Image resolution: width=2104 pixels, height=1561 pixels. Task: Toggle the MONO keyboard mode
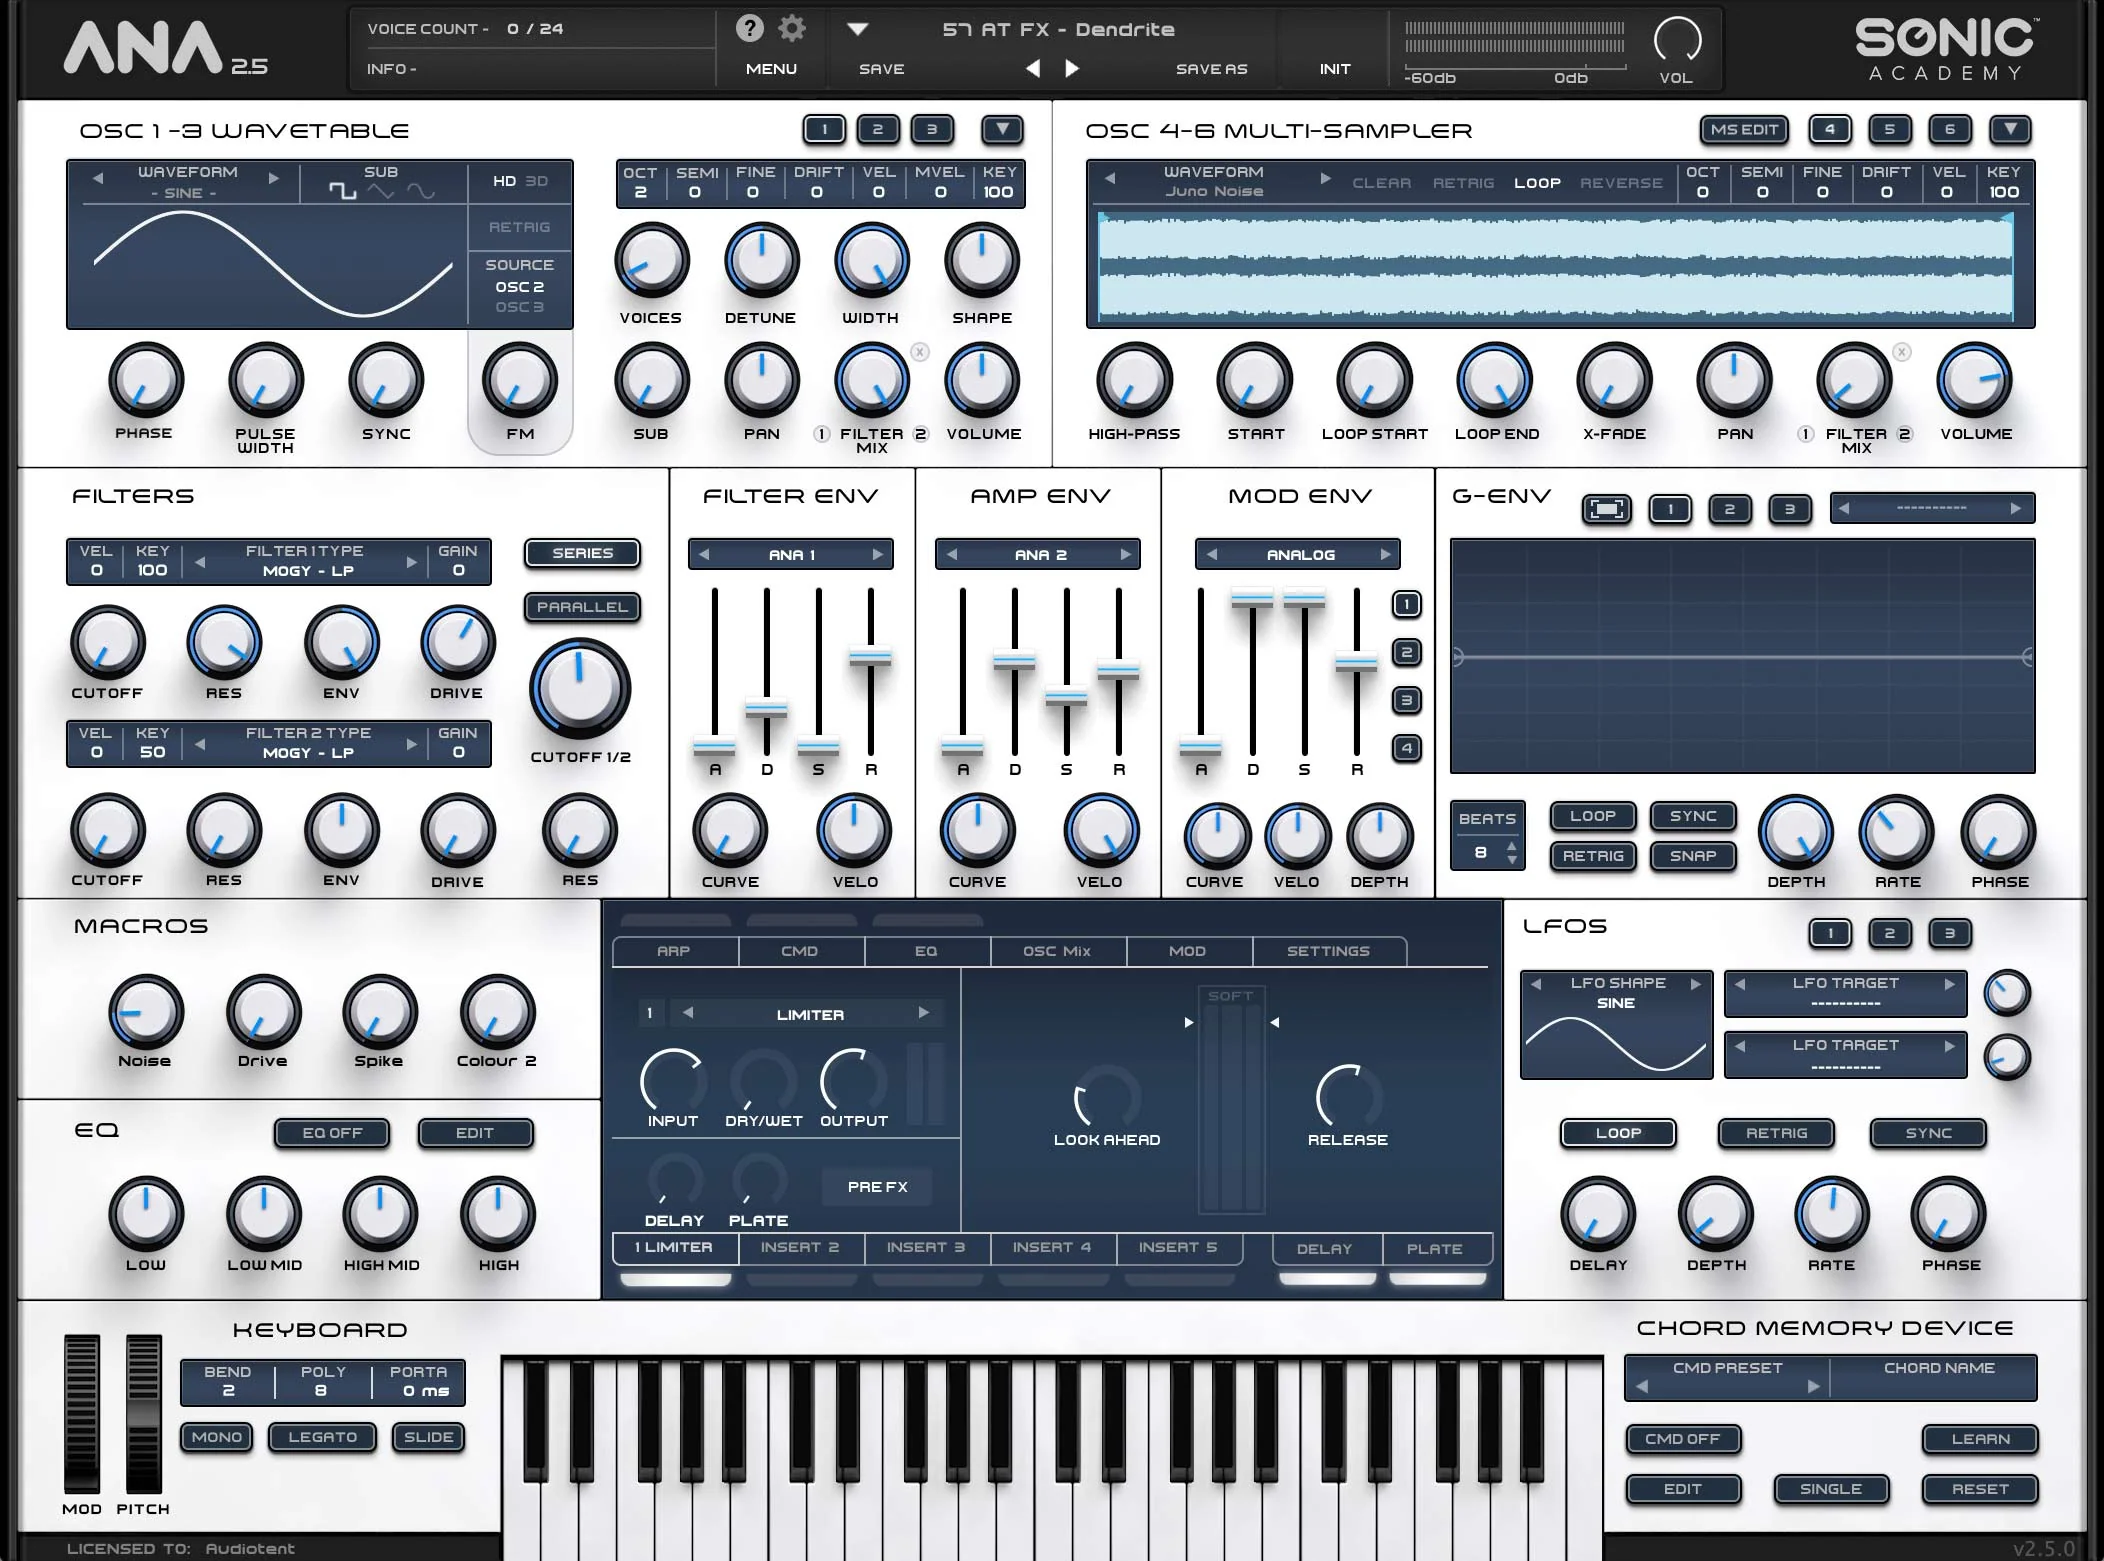click(216, 1437)
